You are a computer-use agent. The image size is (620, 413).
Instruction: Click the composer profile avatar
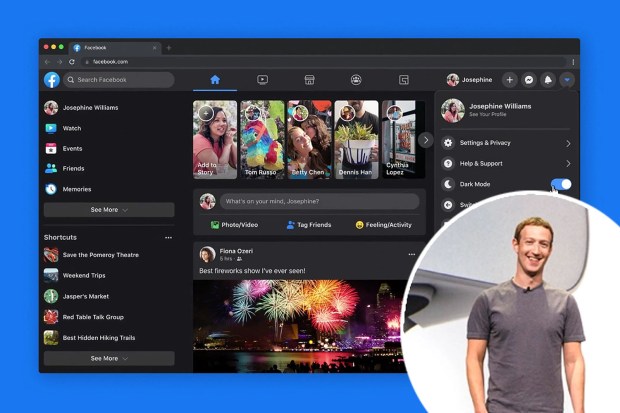[x=207, y=201]
